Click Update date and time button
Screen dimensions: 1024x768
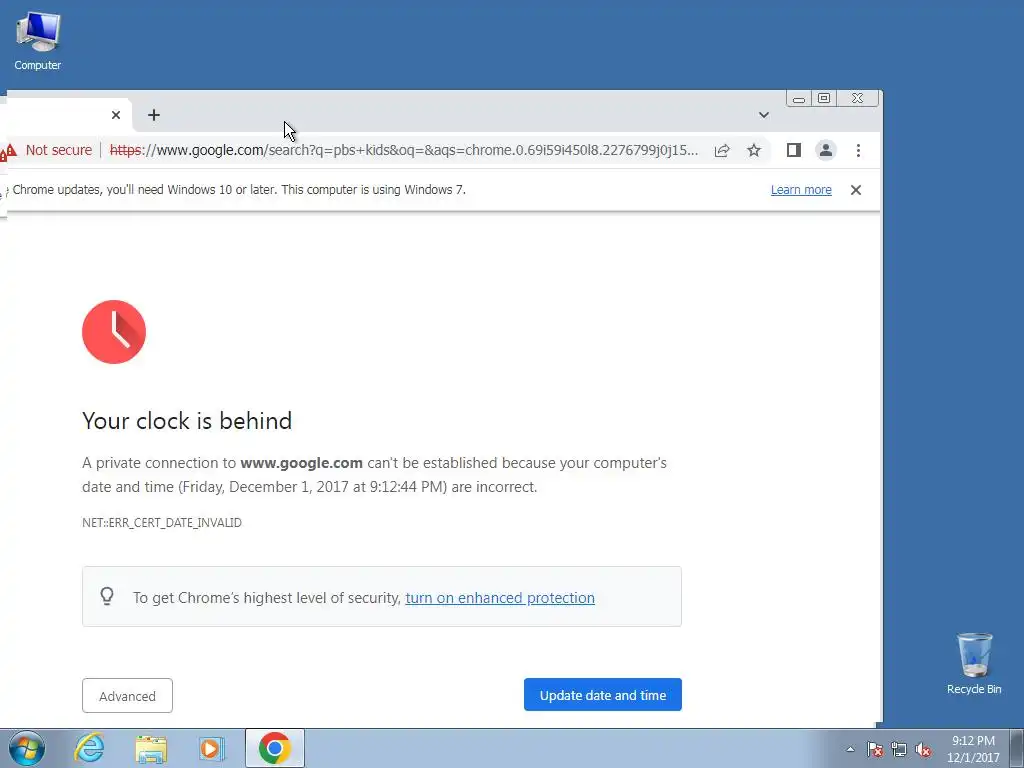(x=603, y=695)
